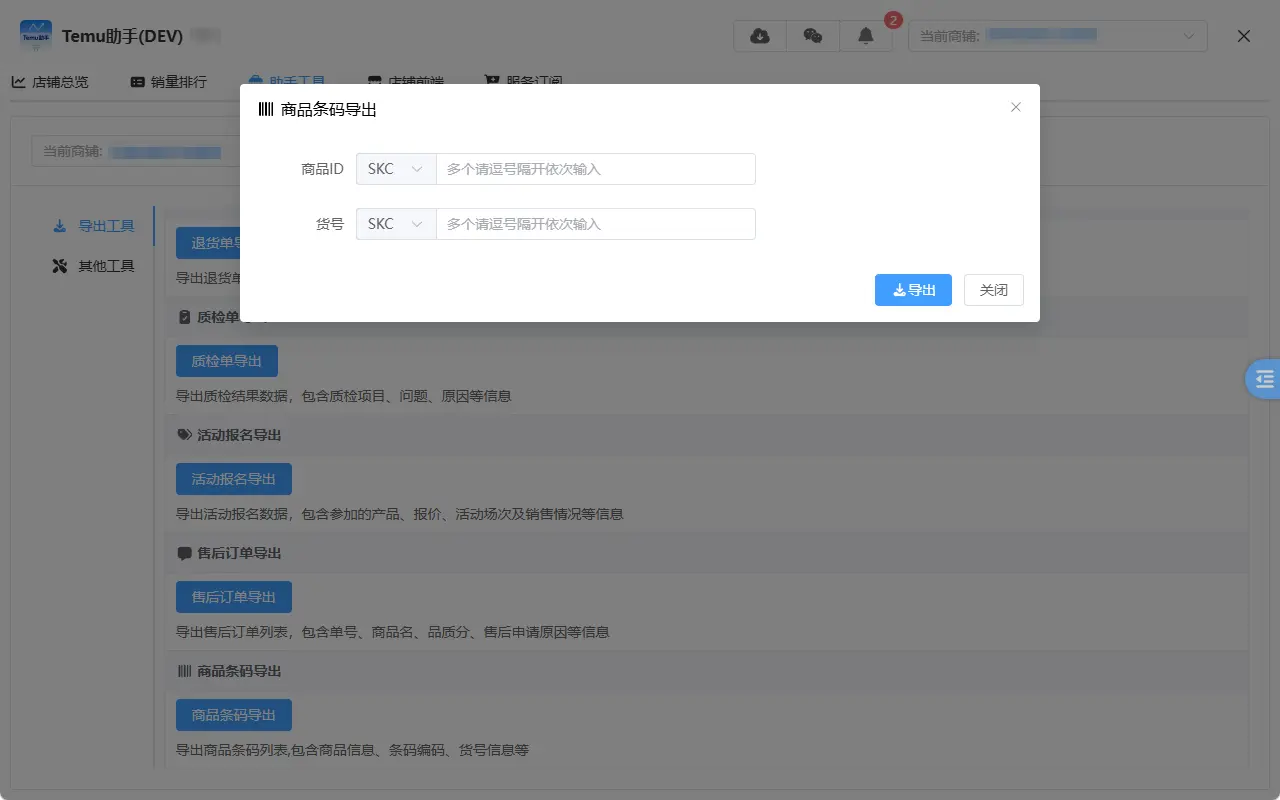
Task: Select the download icon beside 导出工具
Action: click(x=60, y=226)
